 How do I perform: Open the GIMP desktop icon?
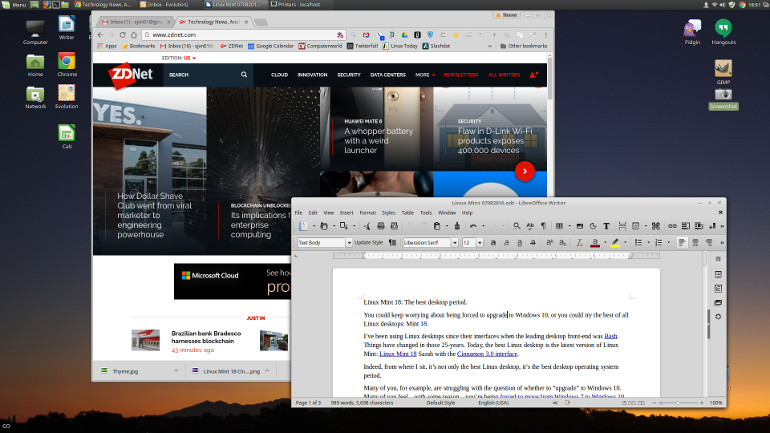[723, 72]
